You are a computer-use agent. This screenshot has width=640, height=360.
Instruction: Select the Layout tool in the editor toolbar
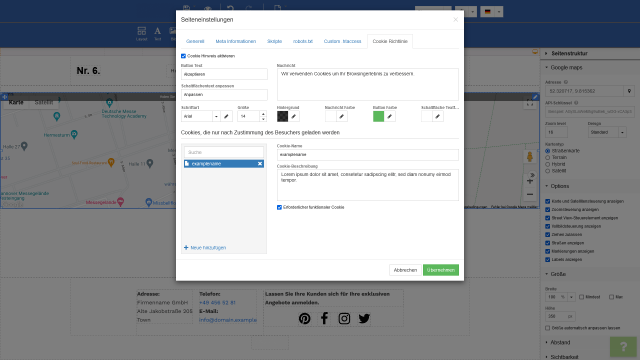coord(142,33)
